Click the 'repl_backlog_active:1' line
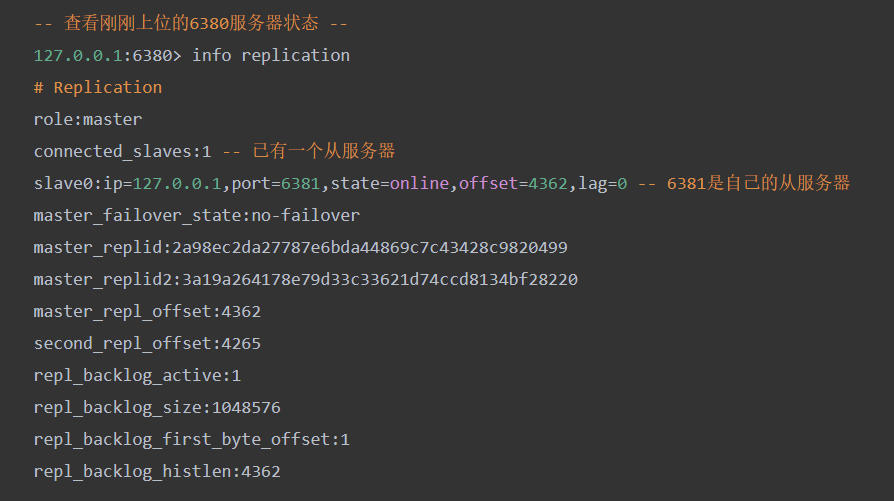This screenshot has width=894, height=501. click(137, 375)
